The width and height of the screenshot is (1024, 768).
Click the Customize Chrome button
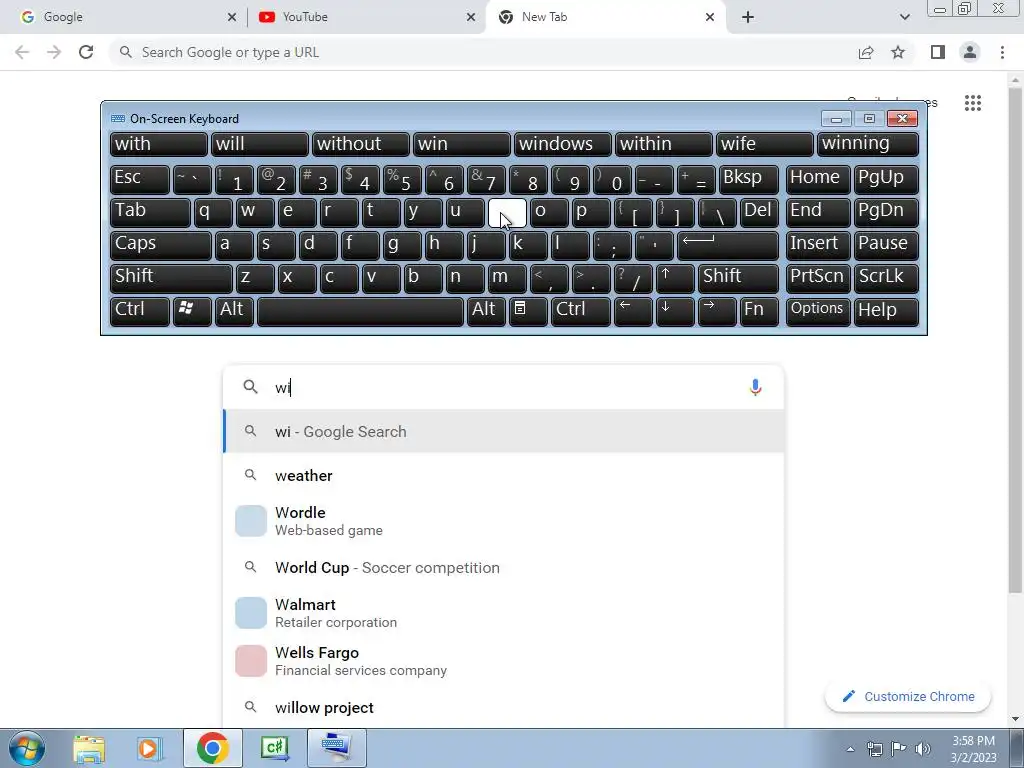908,696
